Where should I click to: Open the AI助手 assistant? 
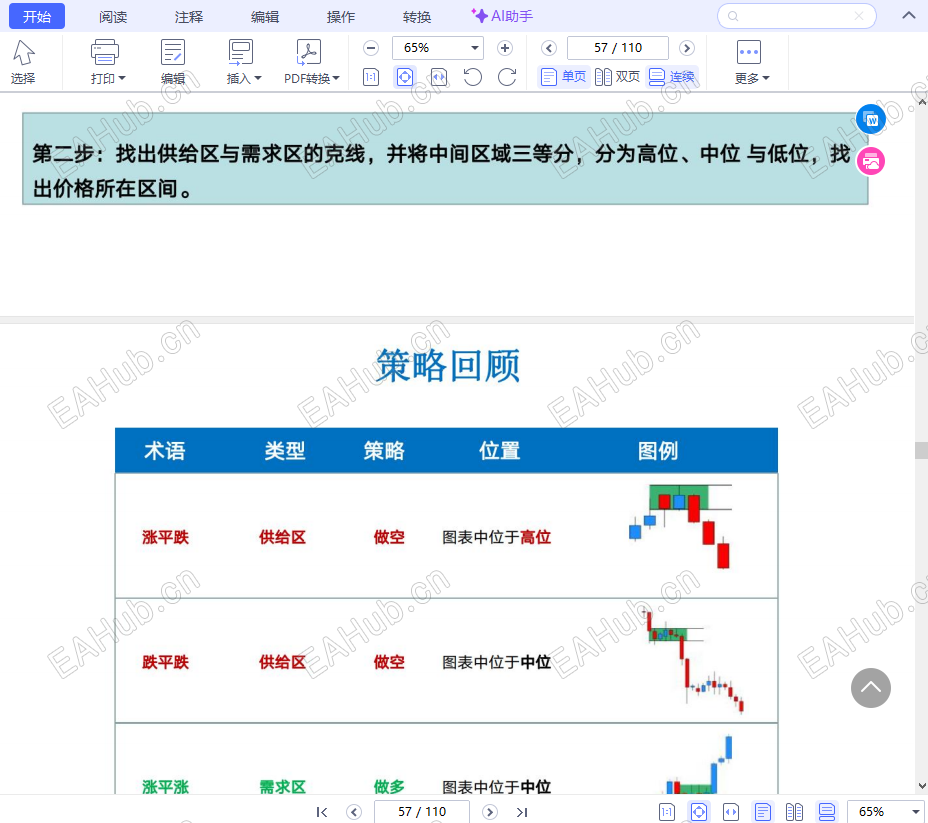502,16
